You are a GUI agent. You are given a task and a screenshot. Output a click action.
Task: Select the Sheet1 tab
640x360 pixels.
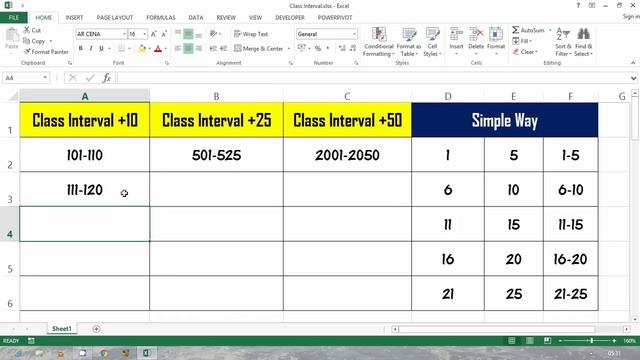[62, 329]
